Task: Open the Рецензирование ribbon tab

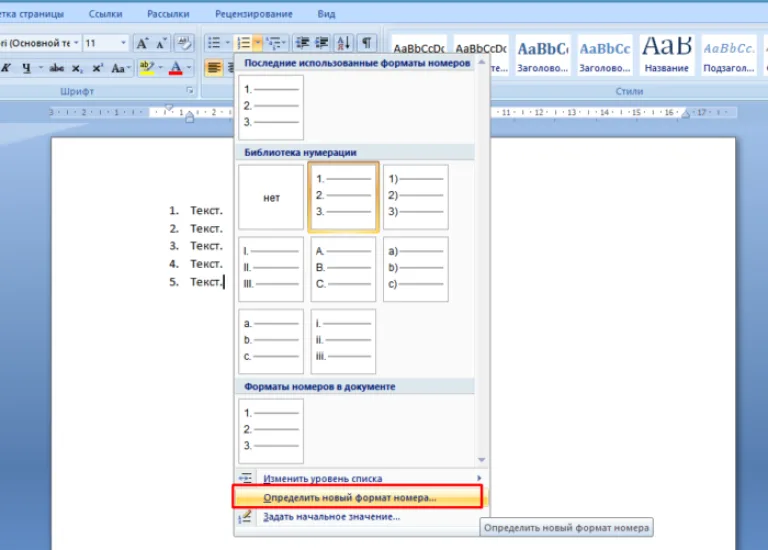Action: 254,14
